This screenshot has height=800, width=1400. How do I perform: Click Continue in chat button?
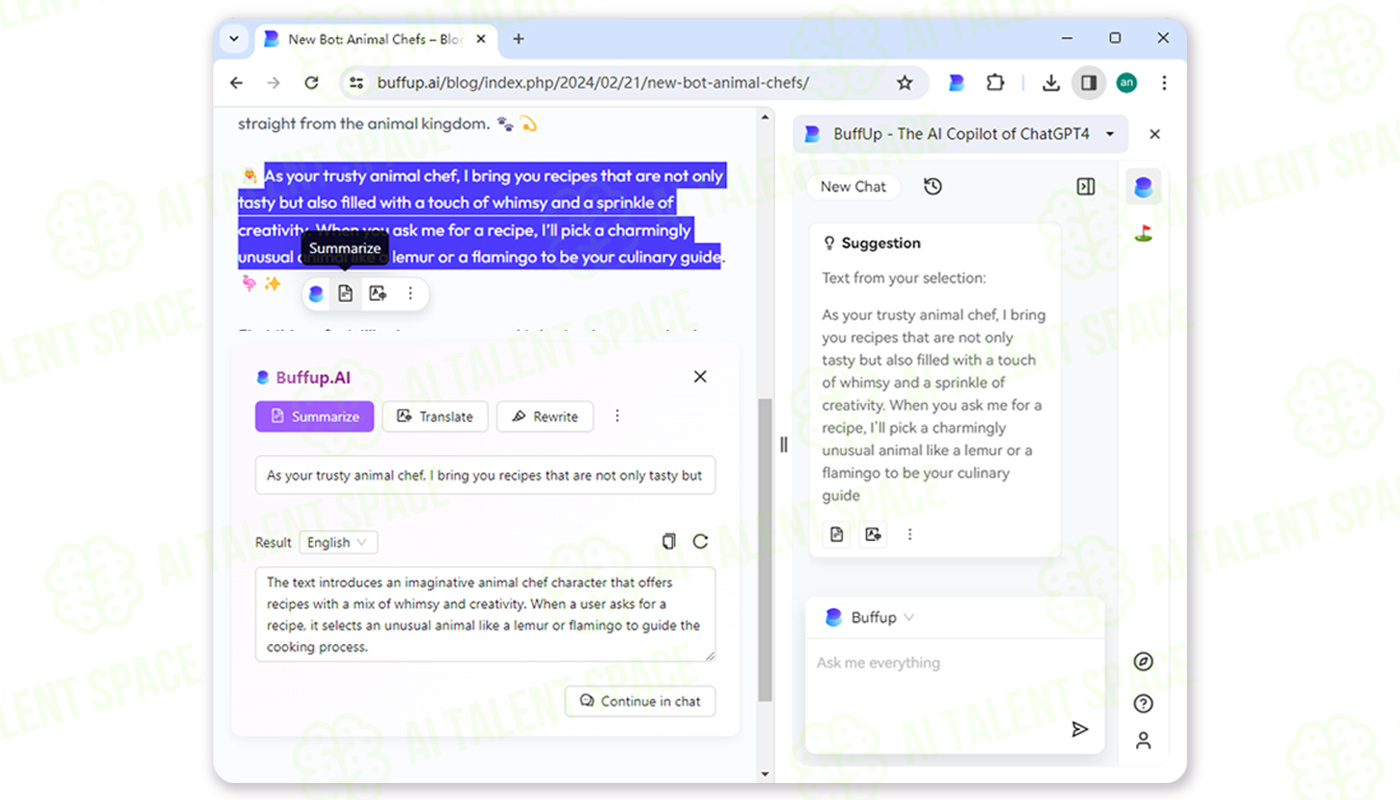pos(640,701)
